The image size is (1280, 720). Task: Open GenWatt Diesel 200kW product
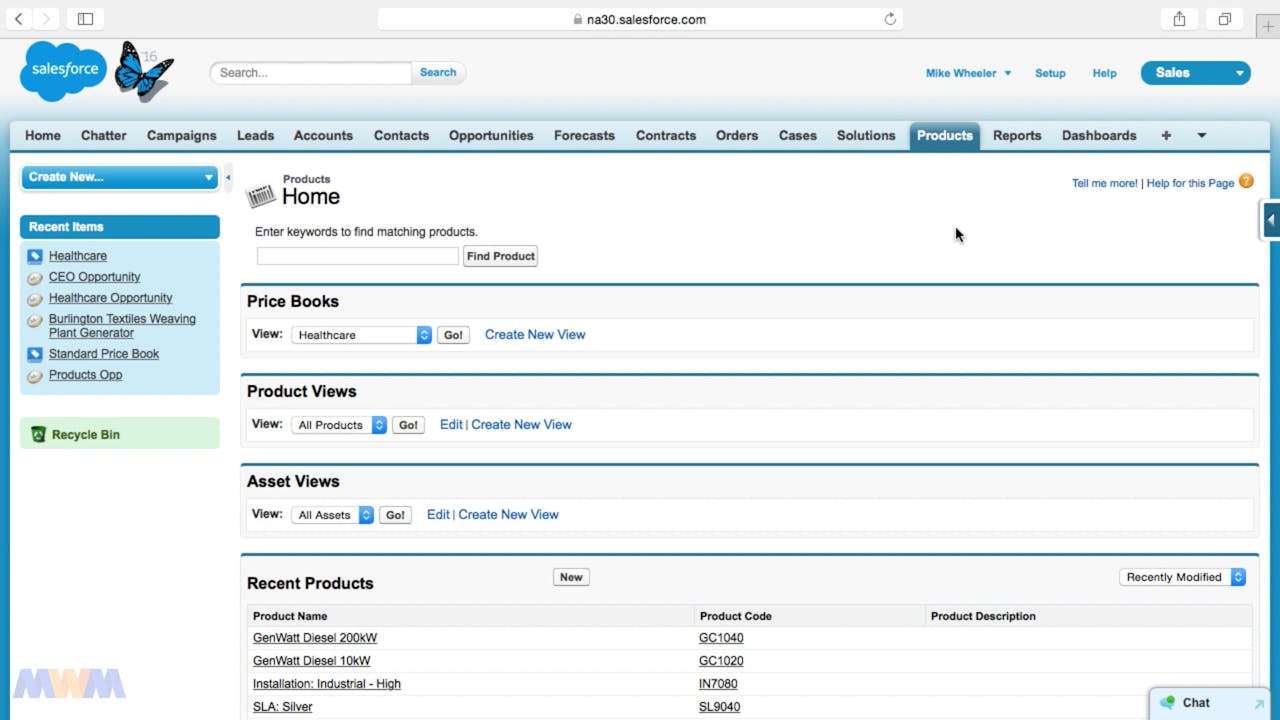(x=315, y=638)
